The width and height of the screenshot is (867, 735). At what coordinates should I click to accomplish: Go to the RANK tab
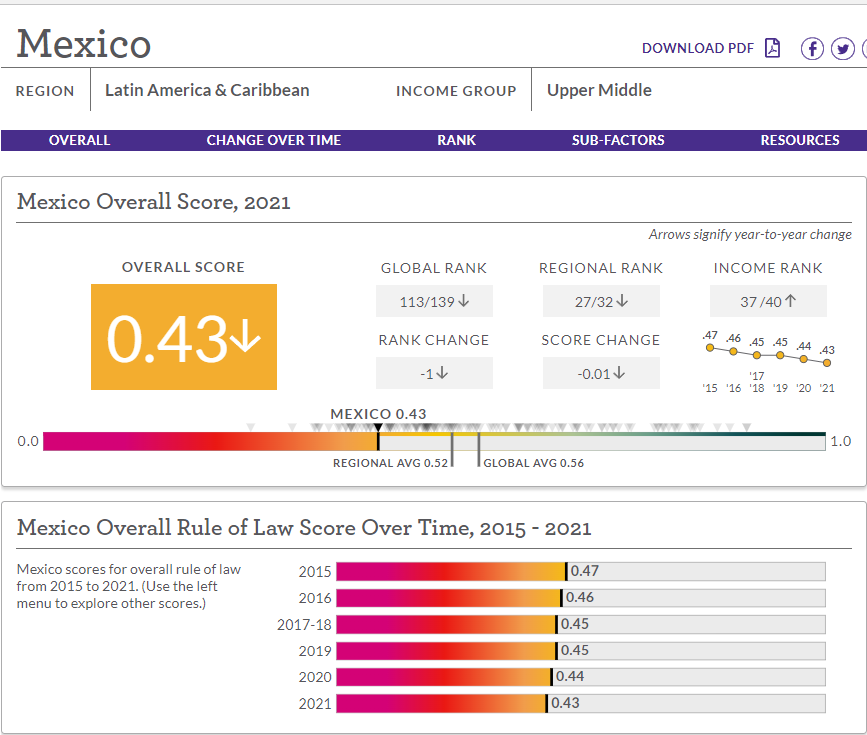[x=456, y=140]
